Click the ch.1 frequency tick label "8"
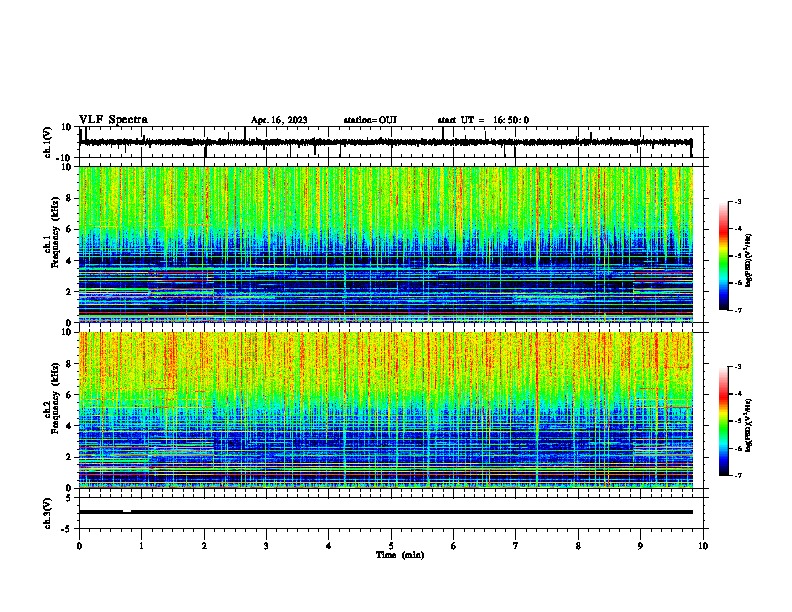 point(69,198)
